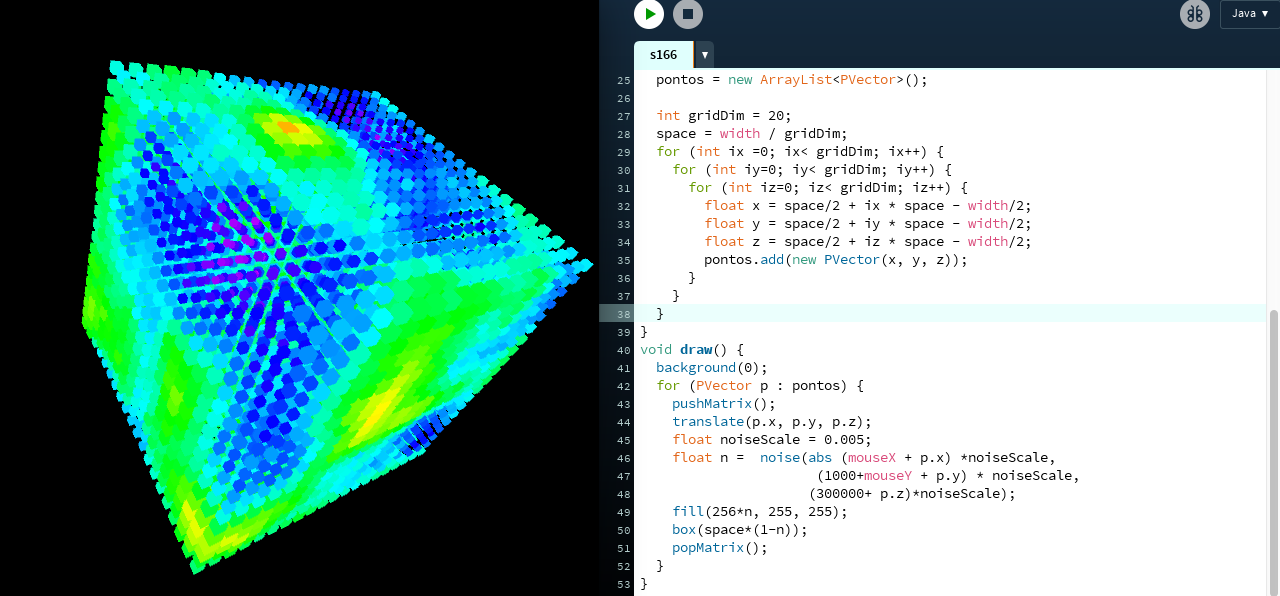Toggle the debugger butterfly icon
The image size is (1280, 596).
pos(1195,14)
